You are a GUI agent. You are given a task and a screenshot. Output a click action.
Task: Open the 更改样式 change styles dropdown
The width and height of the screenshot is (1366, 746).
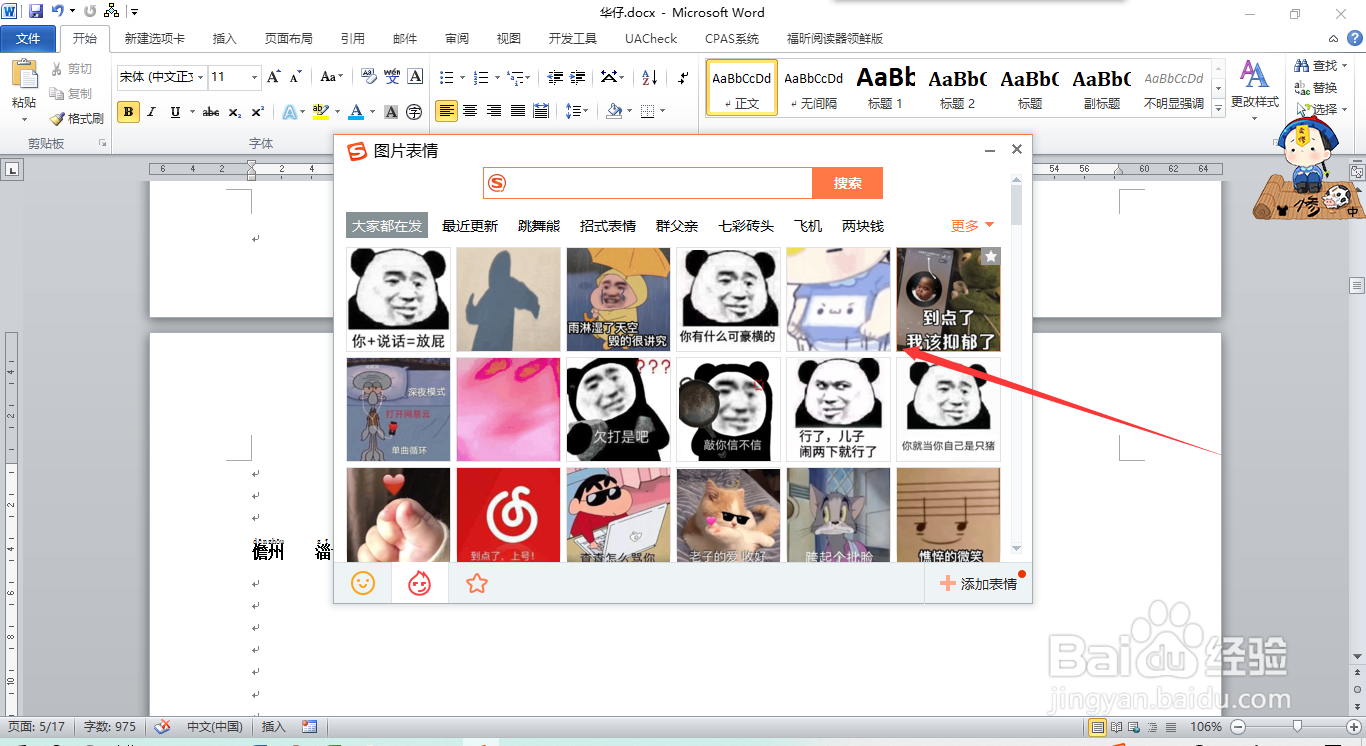(x=1254, y=90)
